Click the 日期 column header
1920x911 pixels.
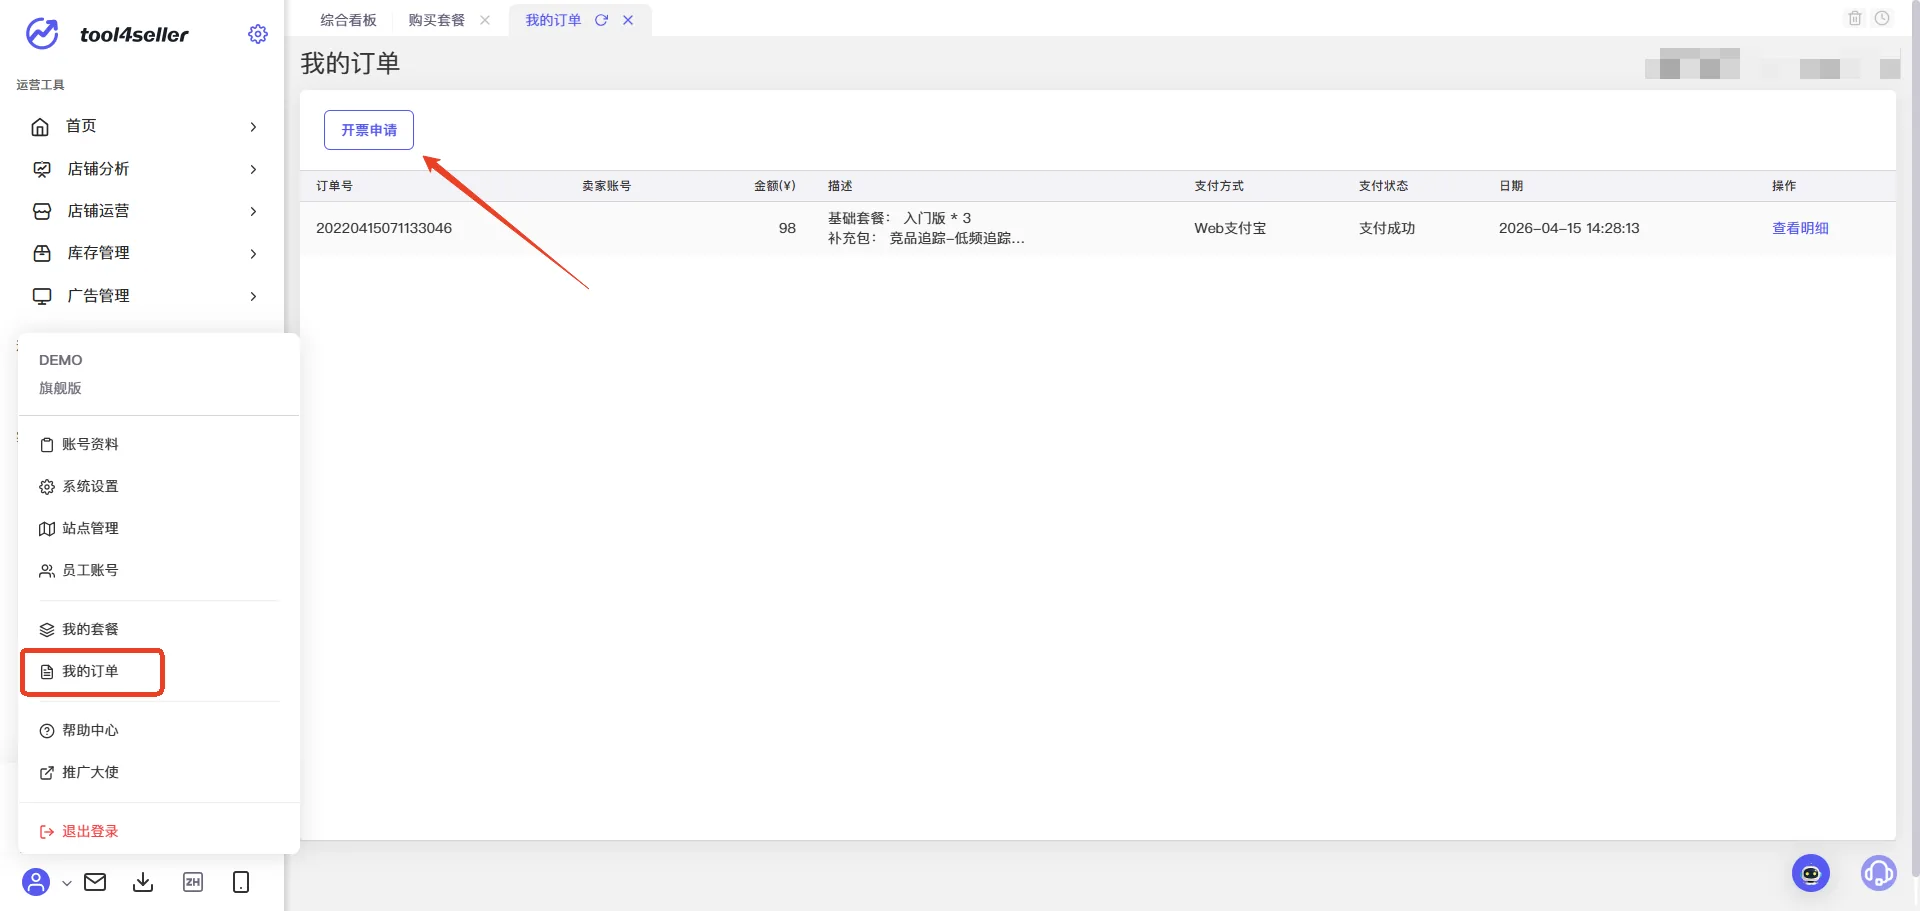(1511, 186)
